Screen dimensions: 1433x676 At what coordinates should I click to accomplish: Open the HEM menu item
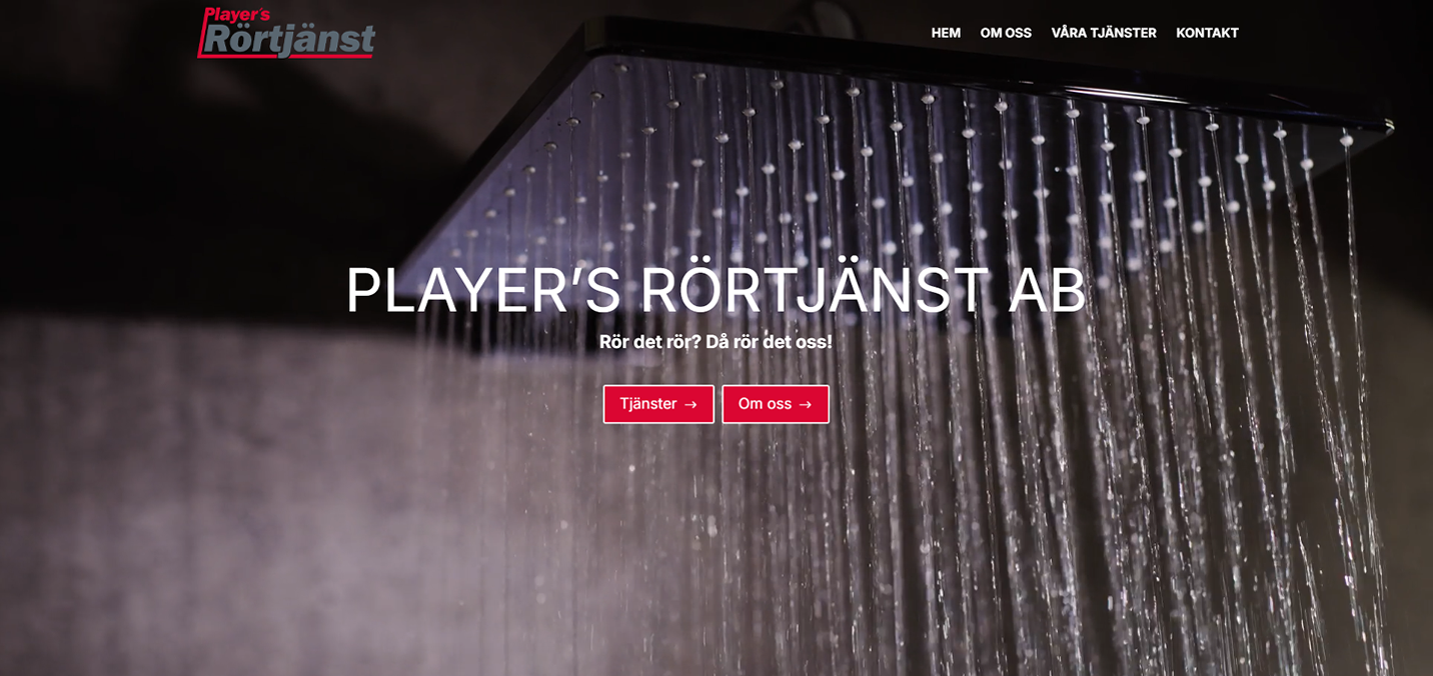tap(946, 33)
